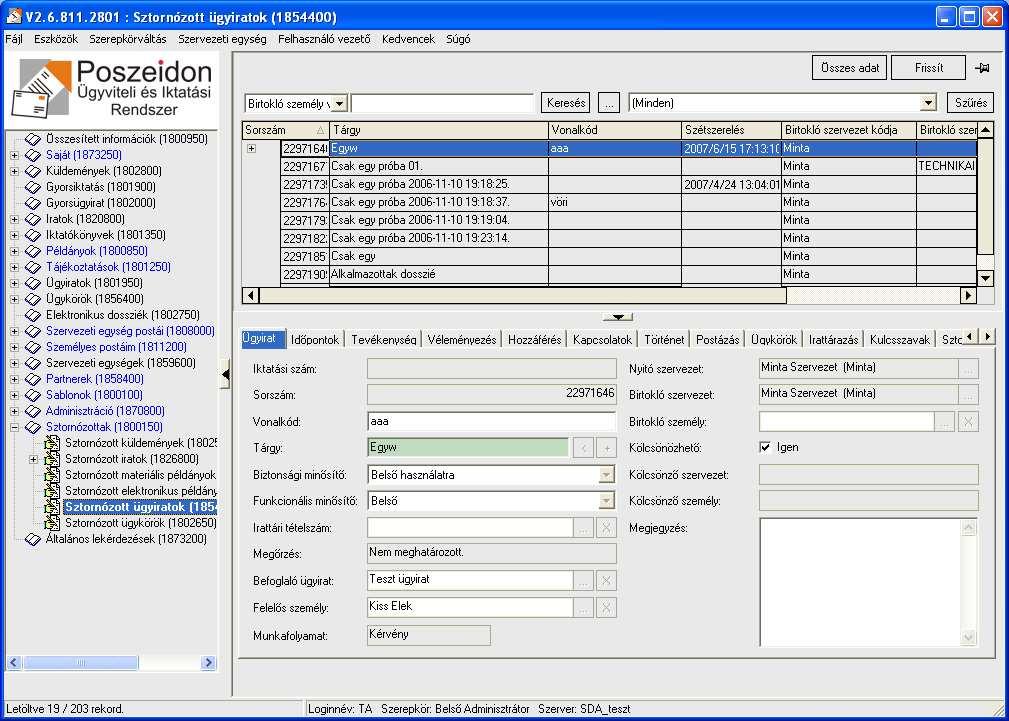Image resolution: width=1009 pixels, height=721 pixels.
Task: Click the grid horizontal scrollbar thumb
Action: point(523,296)
